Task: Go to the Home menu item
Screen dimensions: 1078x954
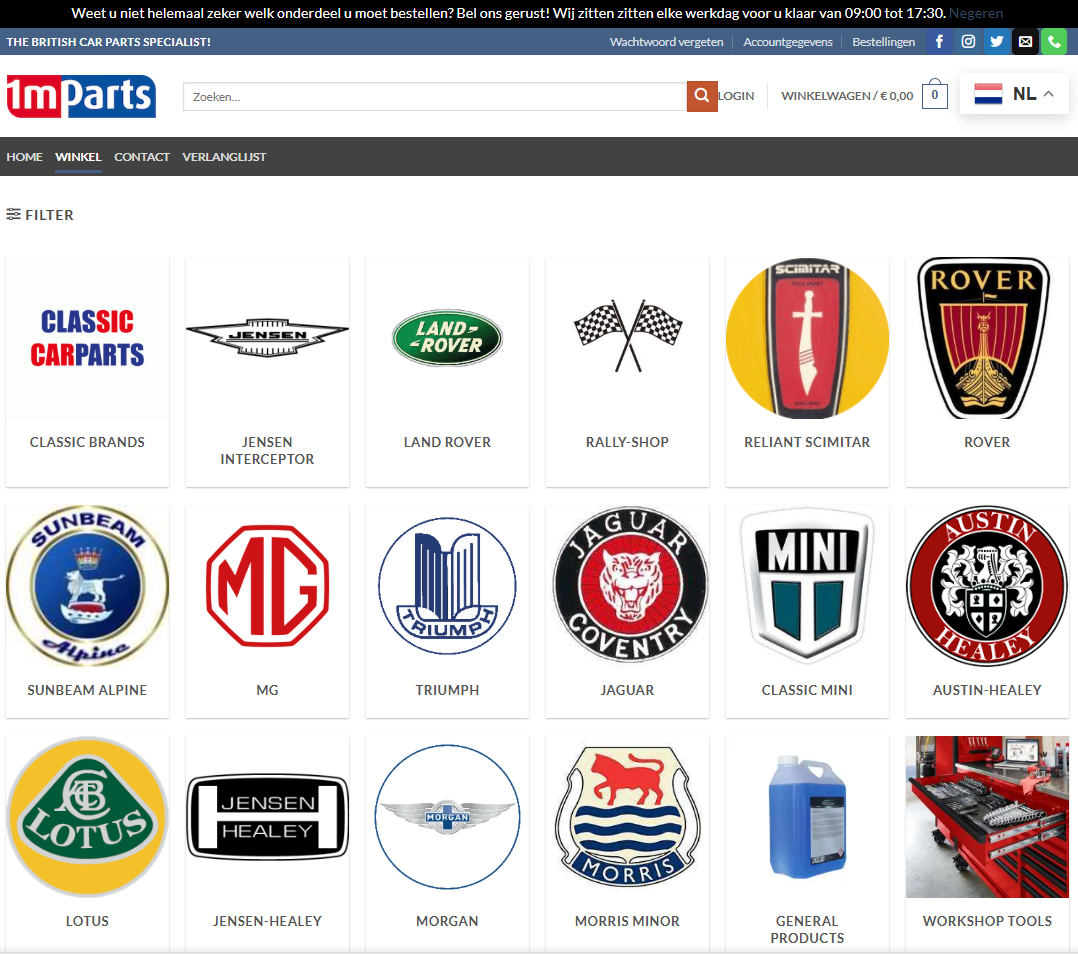Action: point(24,157)
